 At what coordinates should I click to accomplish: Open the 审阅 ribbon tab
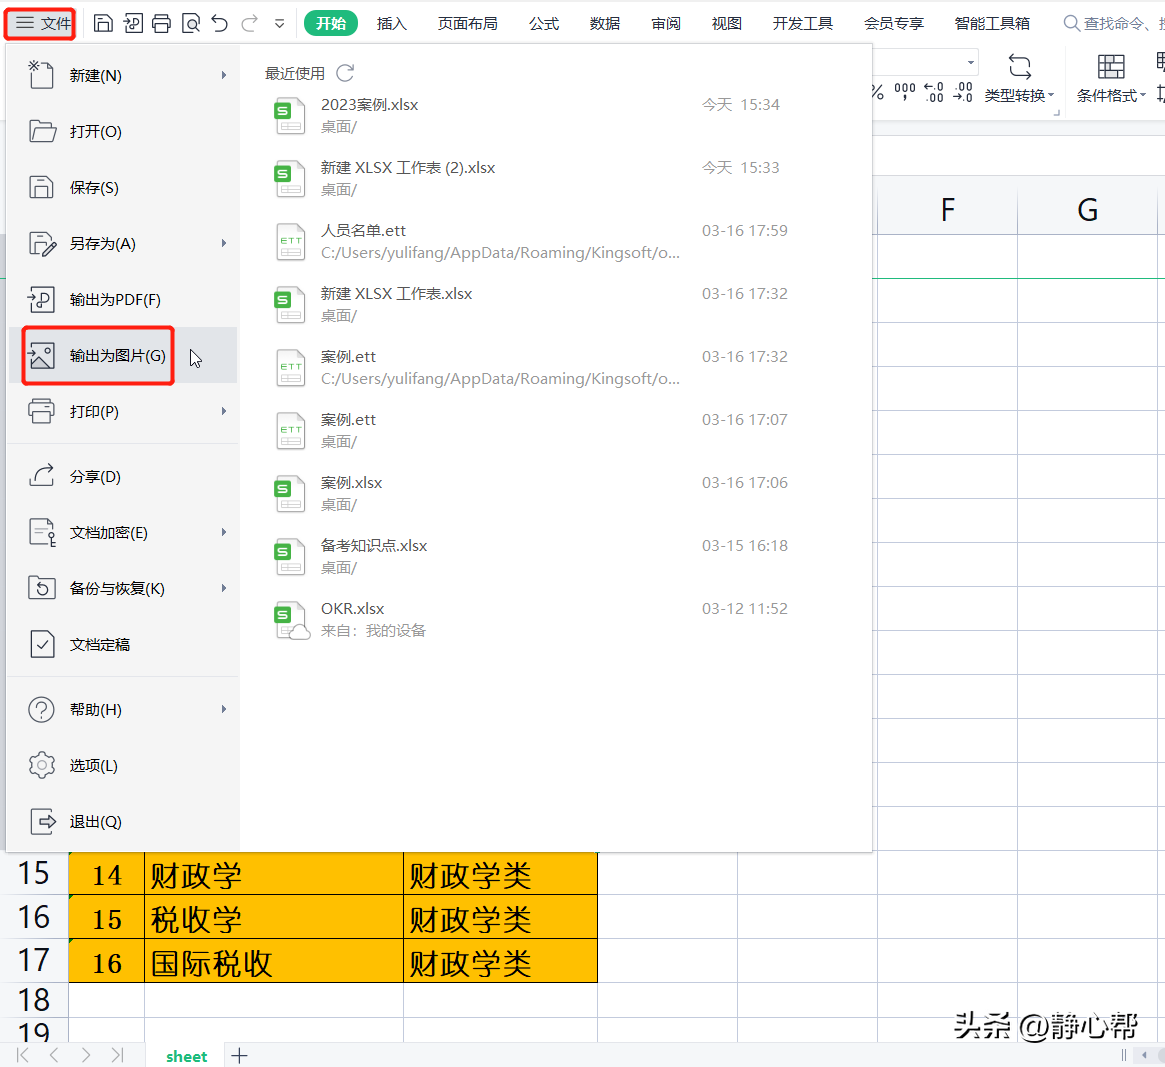tap(666, 24)
